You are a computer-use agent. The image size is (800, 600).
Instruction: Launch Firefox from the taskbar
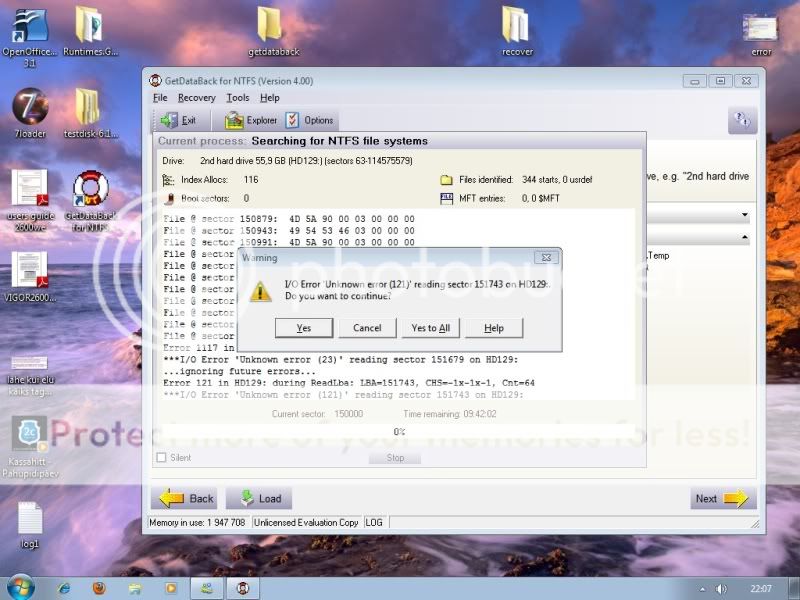[x=99, y=589]
